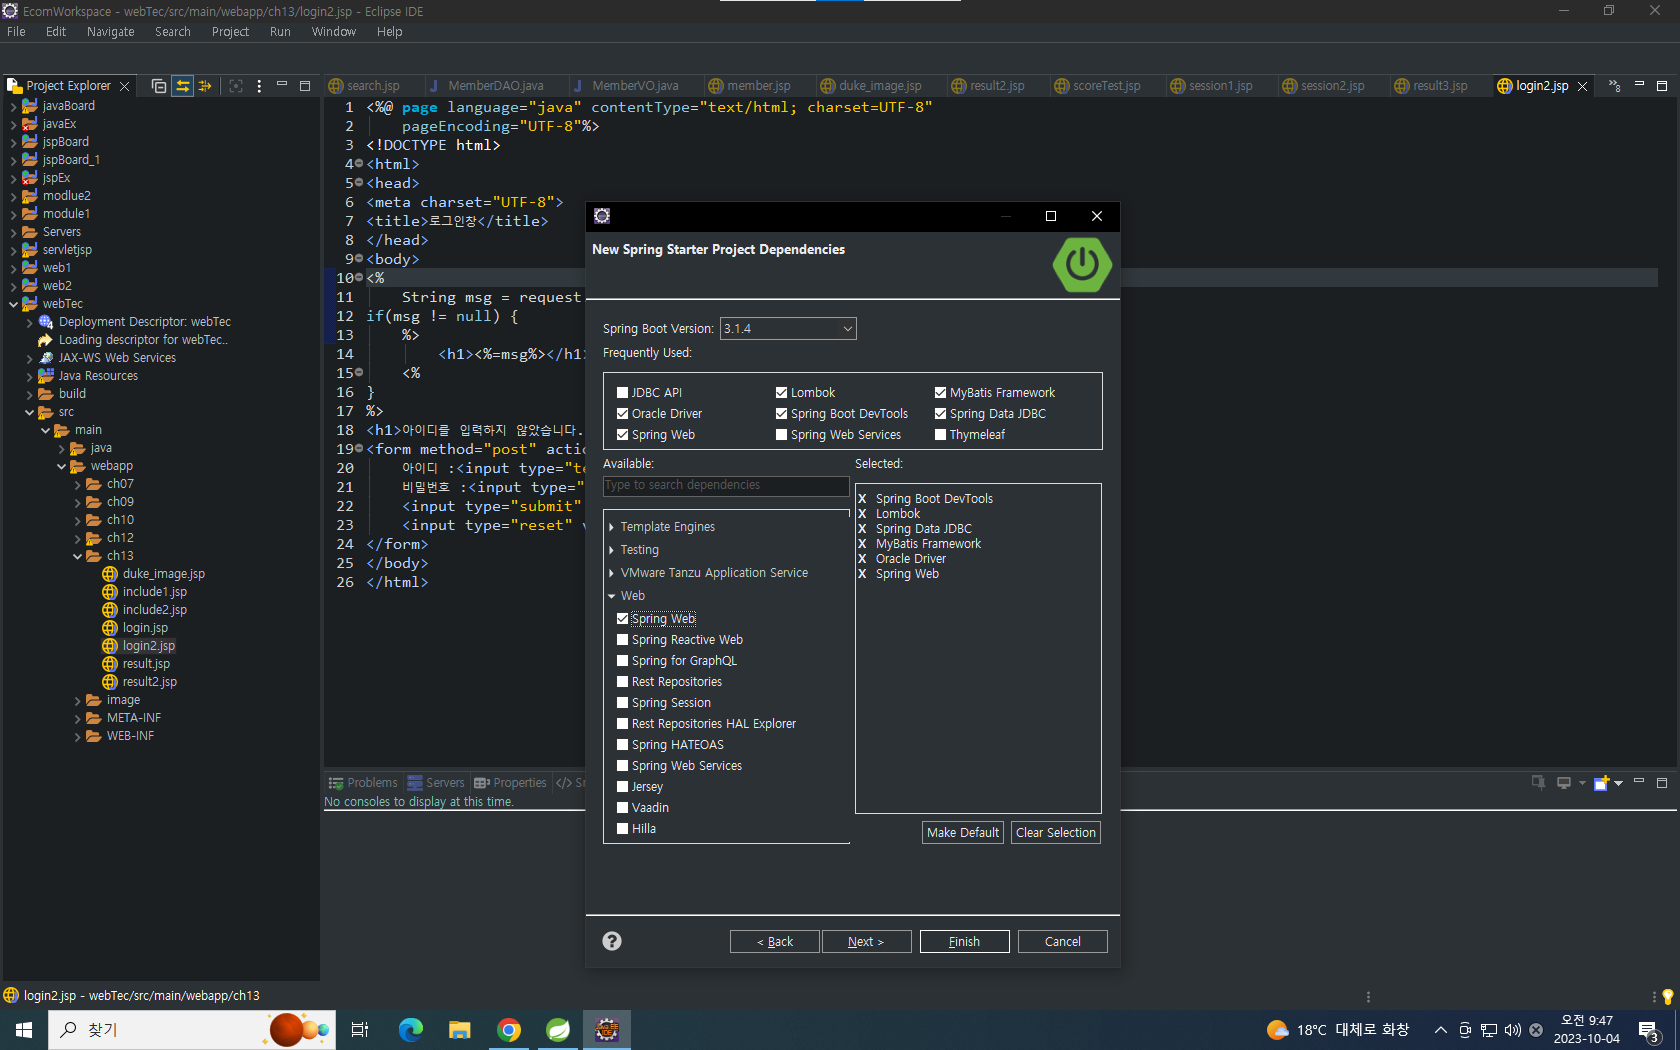
Task: Uncheck Spring Boot DevTools checkbox
Action: pos(782,414)
